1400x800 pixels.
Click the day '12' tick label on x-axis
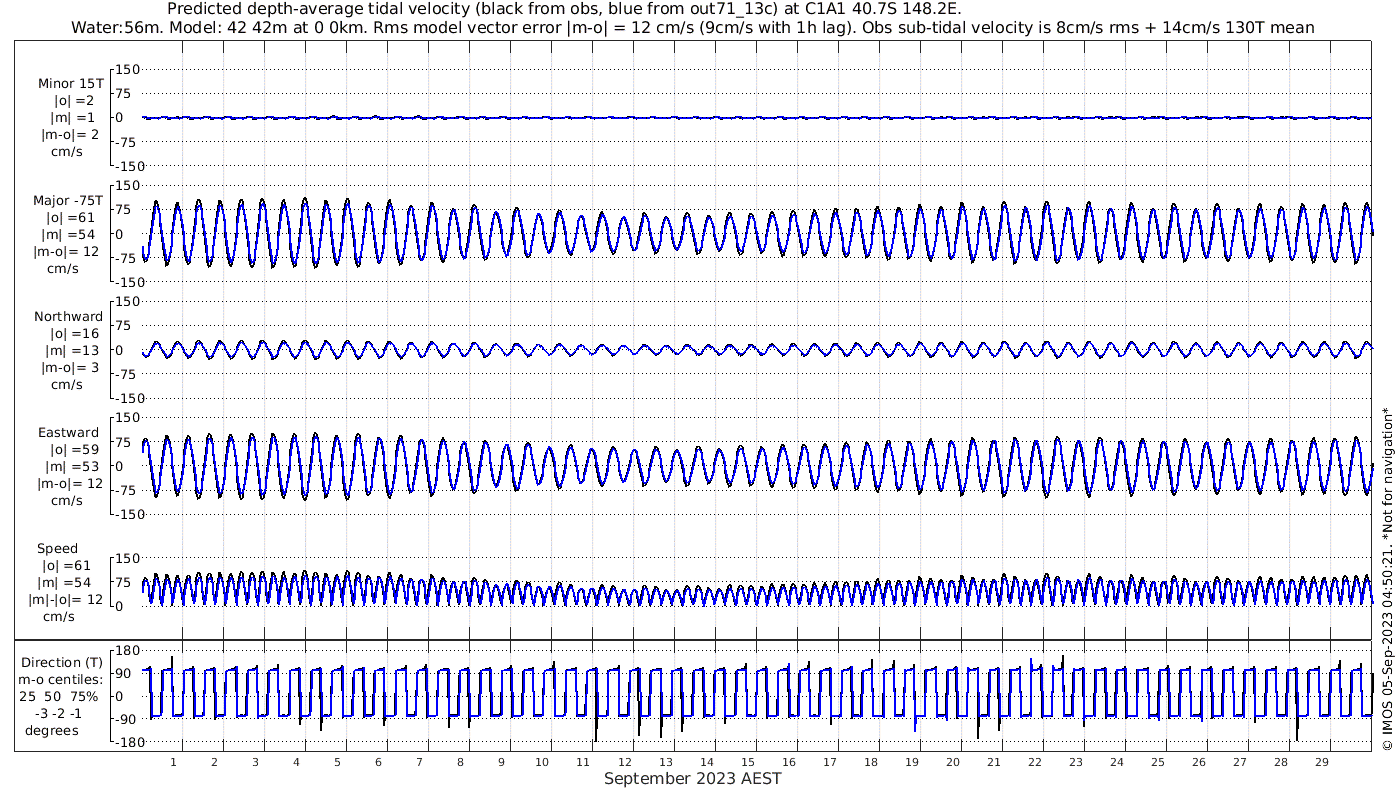pyautogui.click(x=624, y=762)
